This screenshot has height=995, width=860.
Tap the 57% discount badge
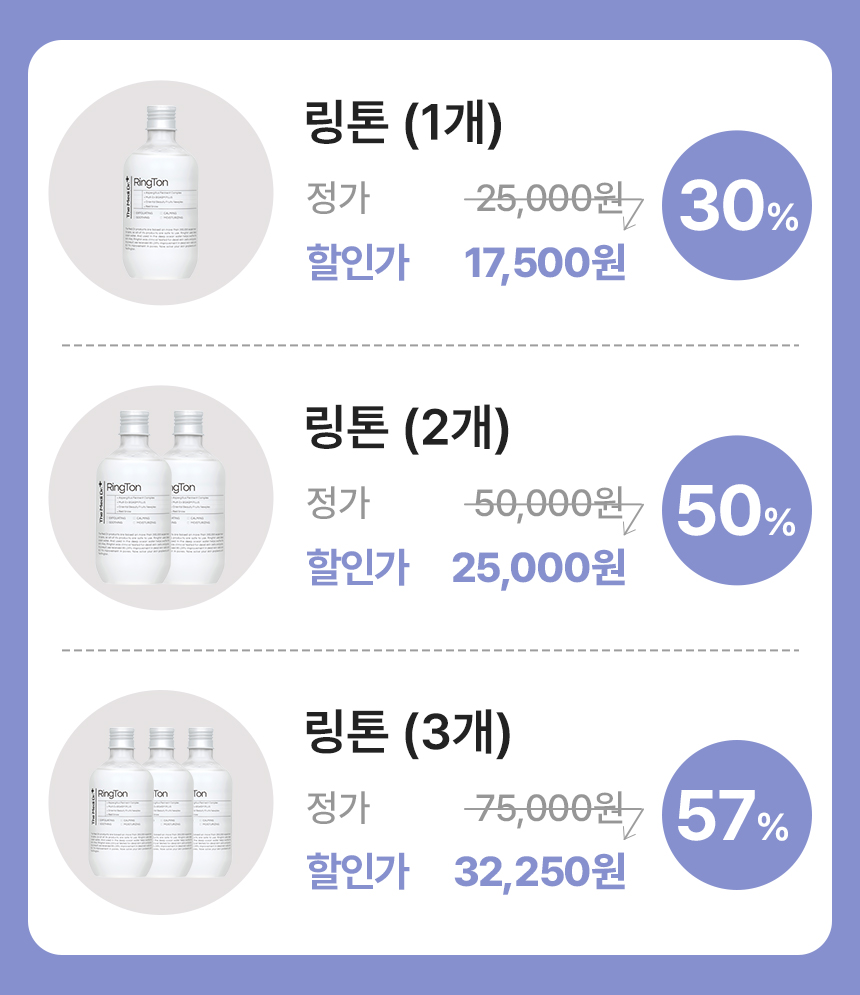pyautogui.click(x=736, y=818)
